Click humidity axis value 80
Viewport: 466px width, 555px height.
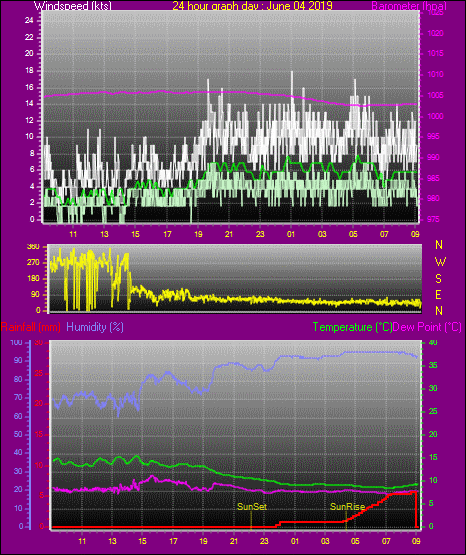pyautogui.click(x=18, y=379)
